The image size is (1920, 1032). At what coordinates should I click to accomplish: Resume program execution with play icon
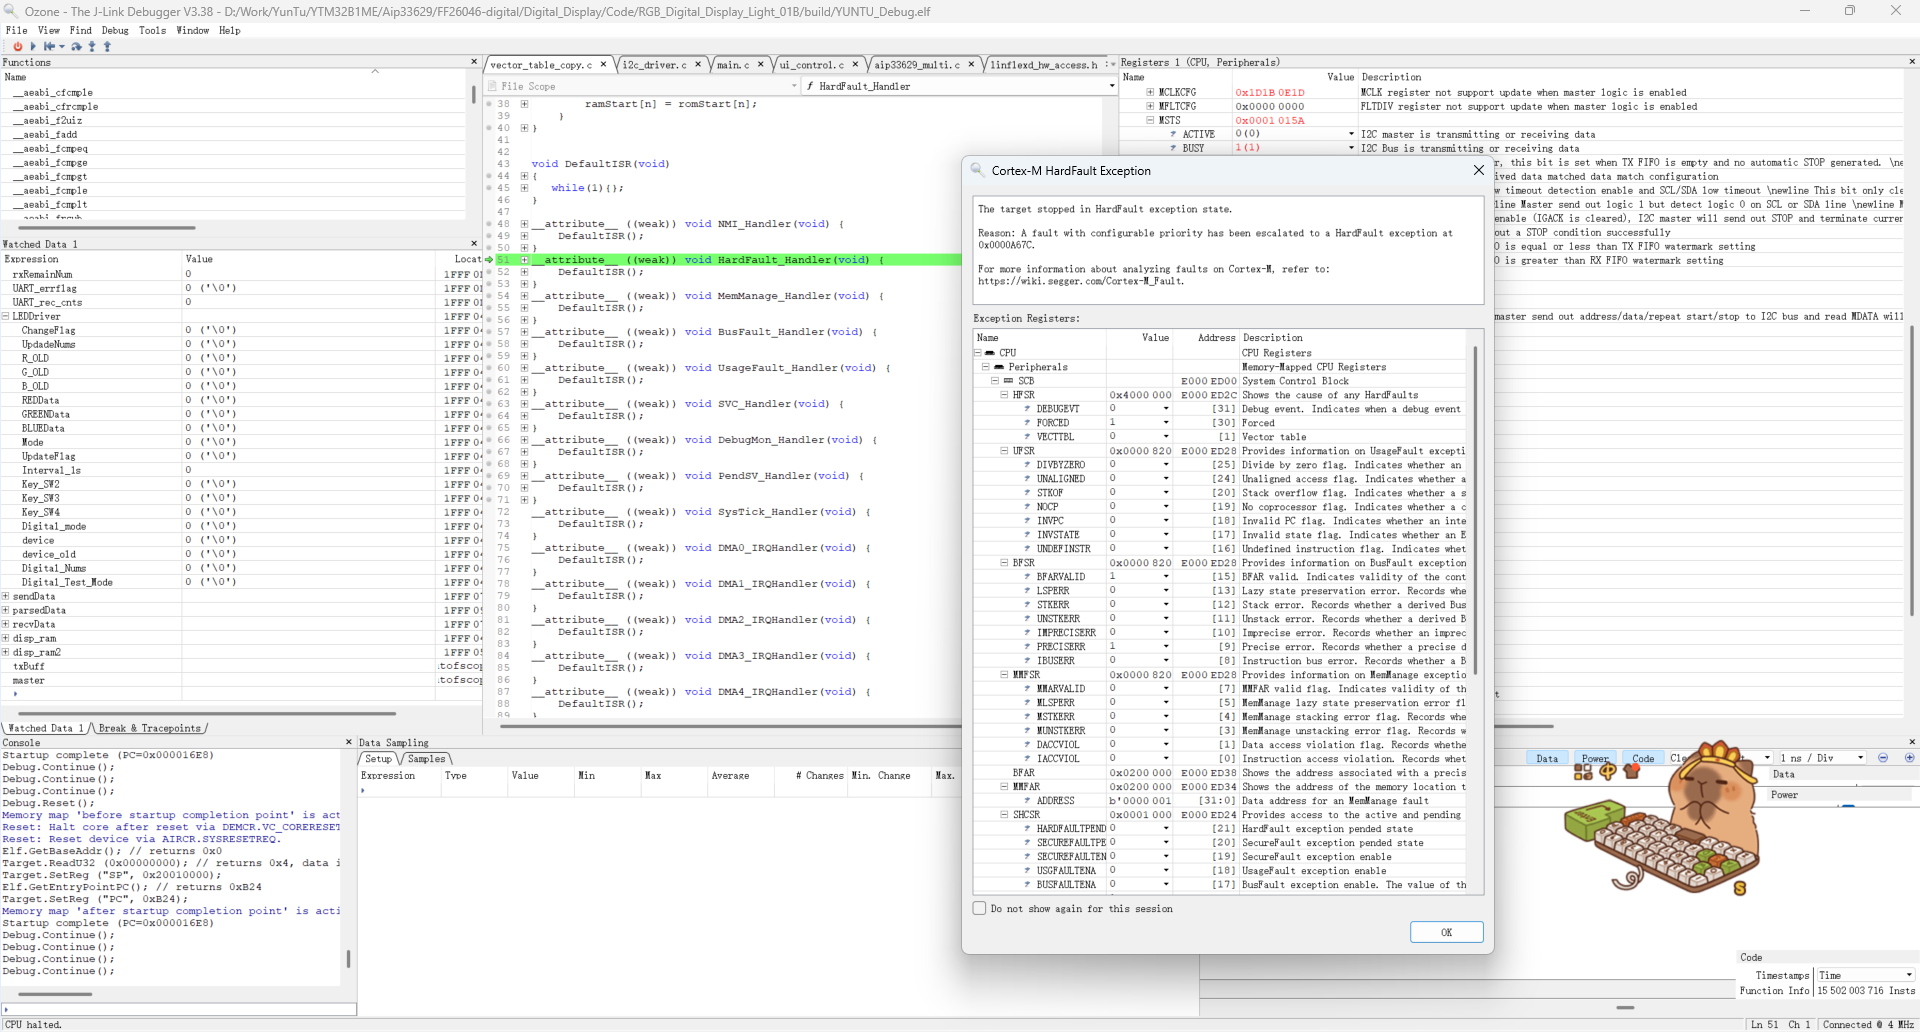(33, 46)
